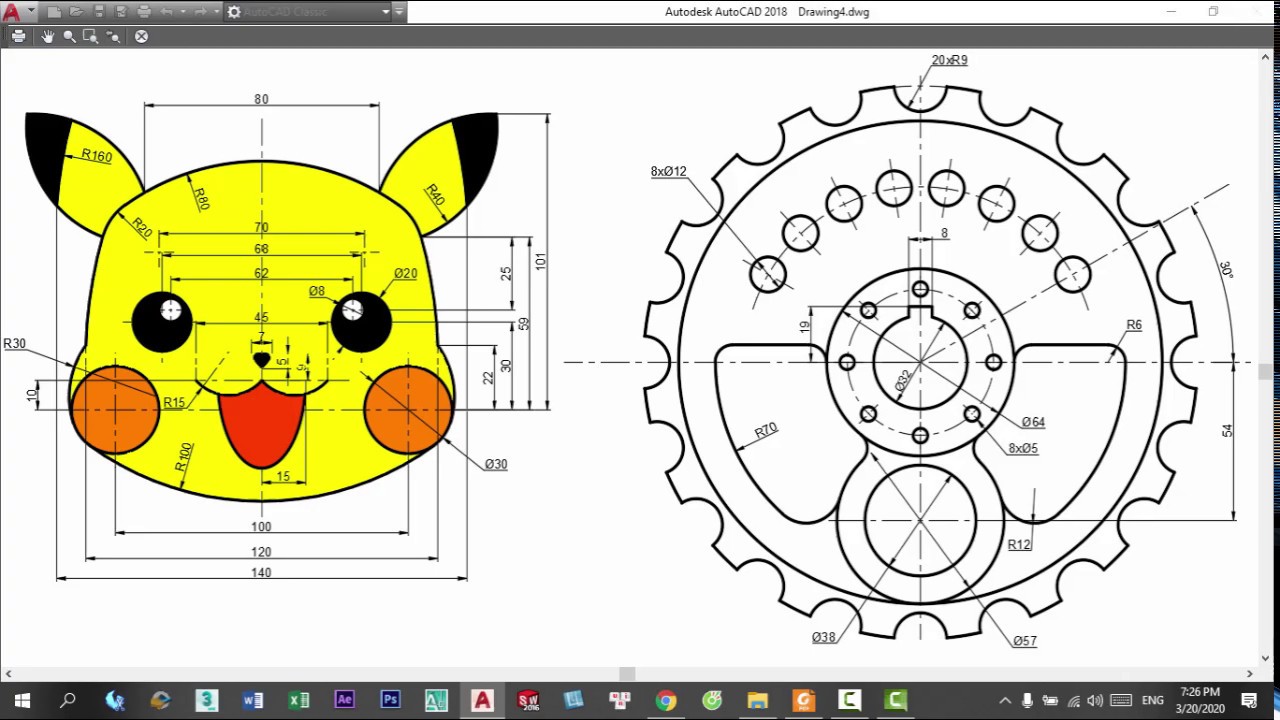The width and height of the screenshot is (1280, 720).
Task: Select the Pan hand tool
Action: pyautogui.click(x=48, y=36)
